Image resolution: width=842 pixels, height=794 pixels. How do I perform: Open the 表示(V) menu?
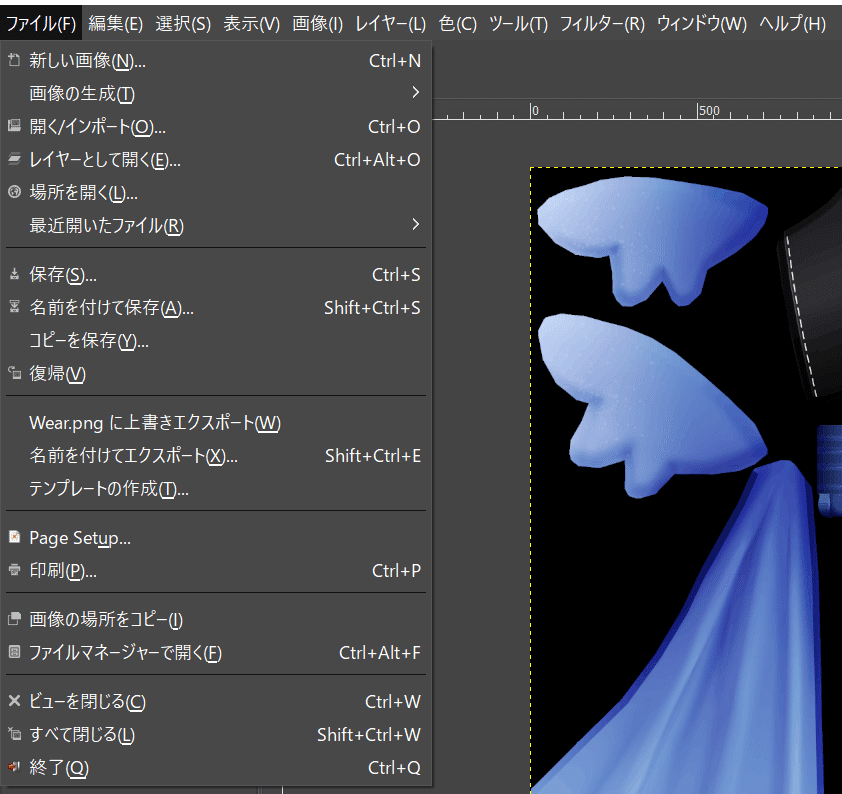pyautogui.click(x=251, y=24)
